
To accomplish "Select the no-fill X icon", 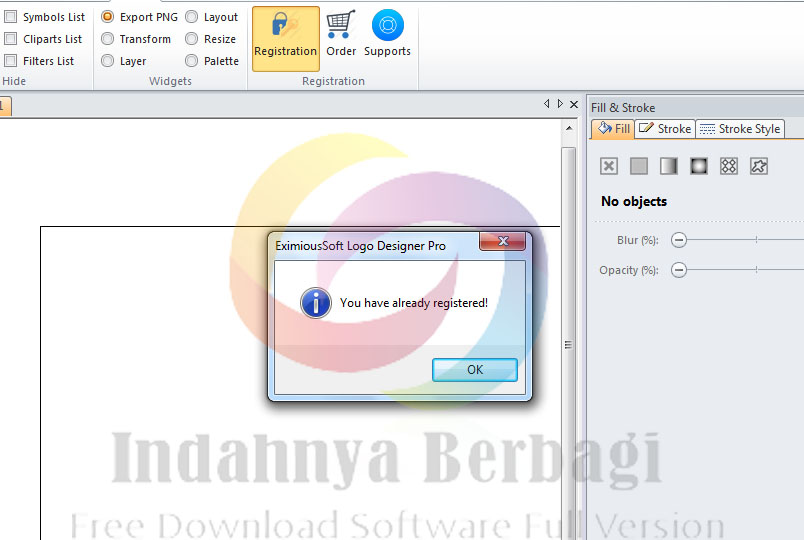I will [x=609, y=166].
